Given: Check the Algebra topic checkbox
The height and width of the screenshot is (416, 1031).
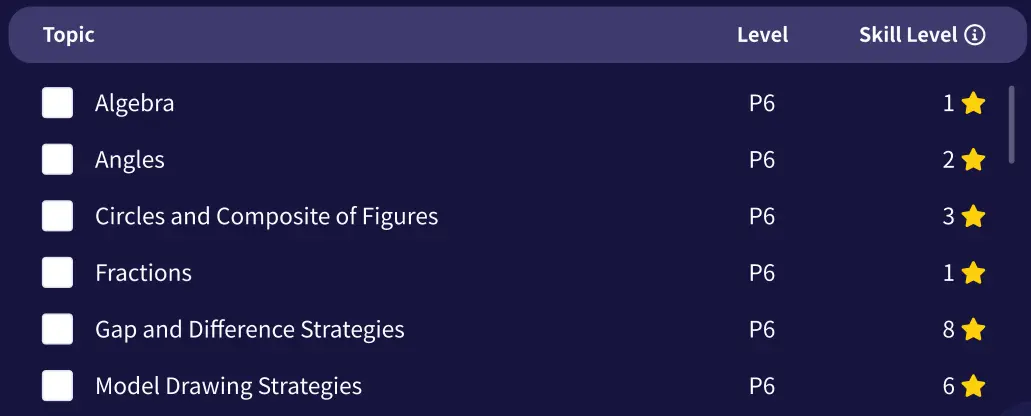Looking at the screenshot, I should click(x=57, y=103).
